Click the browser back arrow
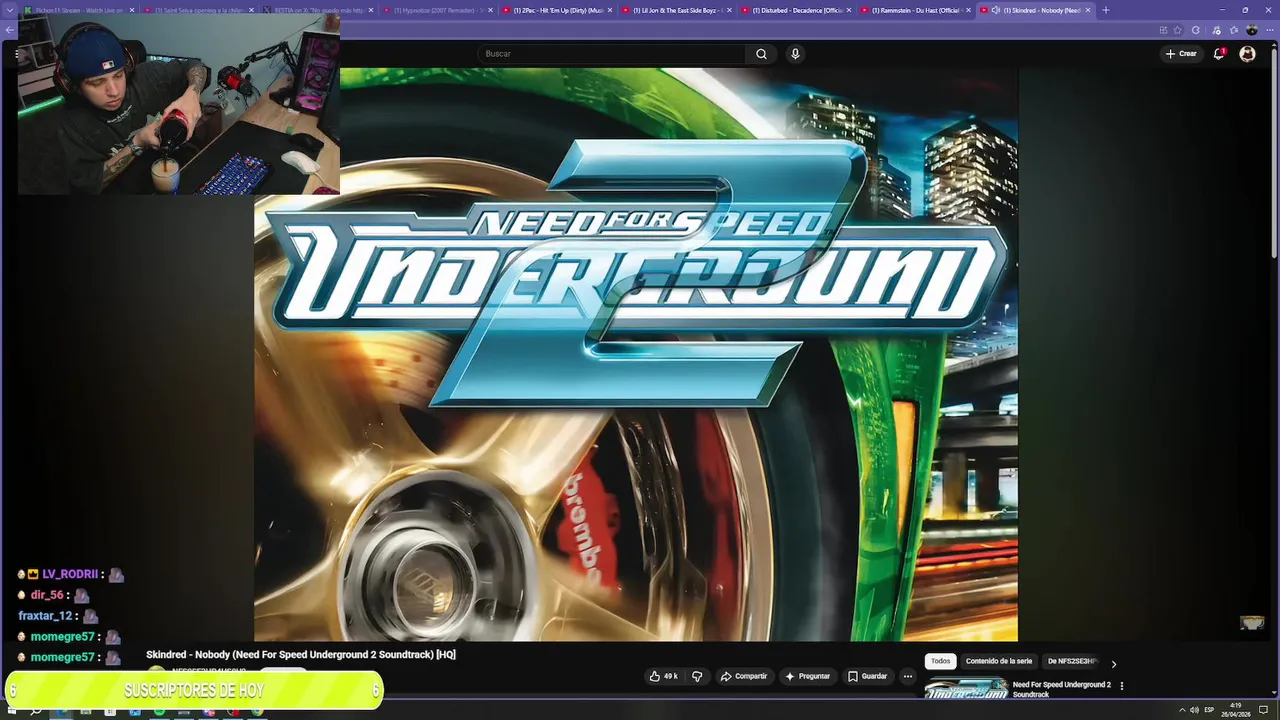Viewport: 1280px width, 720px height. [10, 30]
